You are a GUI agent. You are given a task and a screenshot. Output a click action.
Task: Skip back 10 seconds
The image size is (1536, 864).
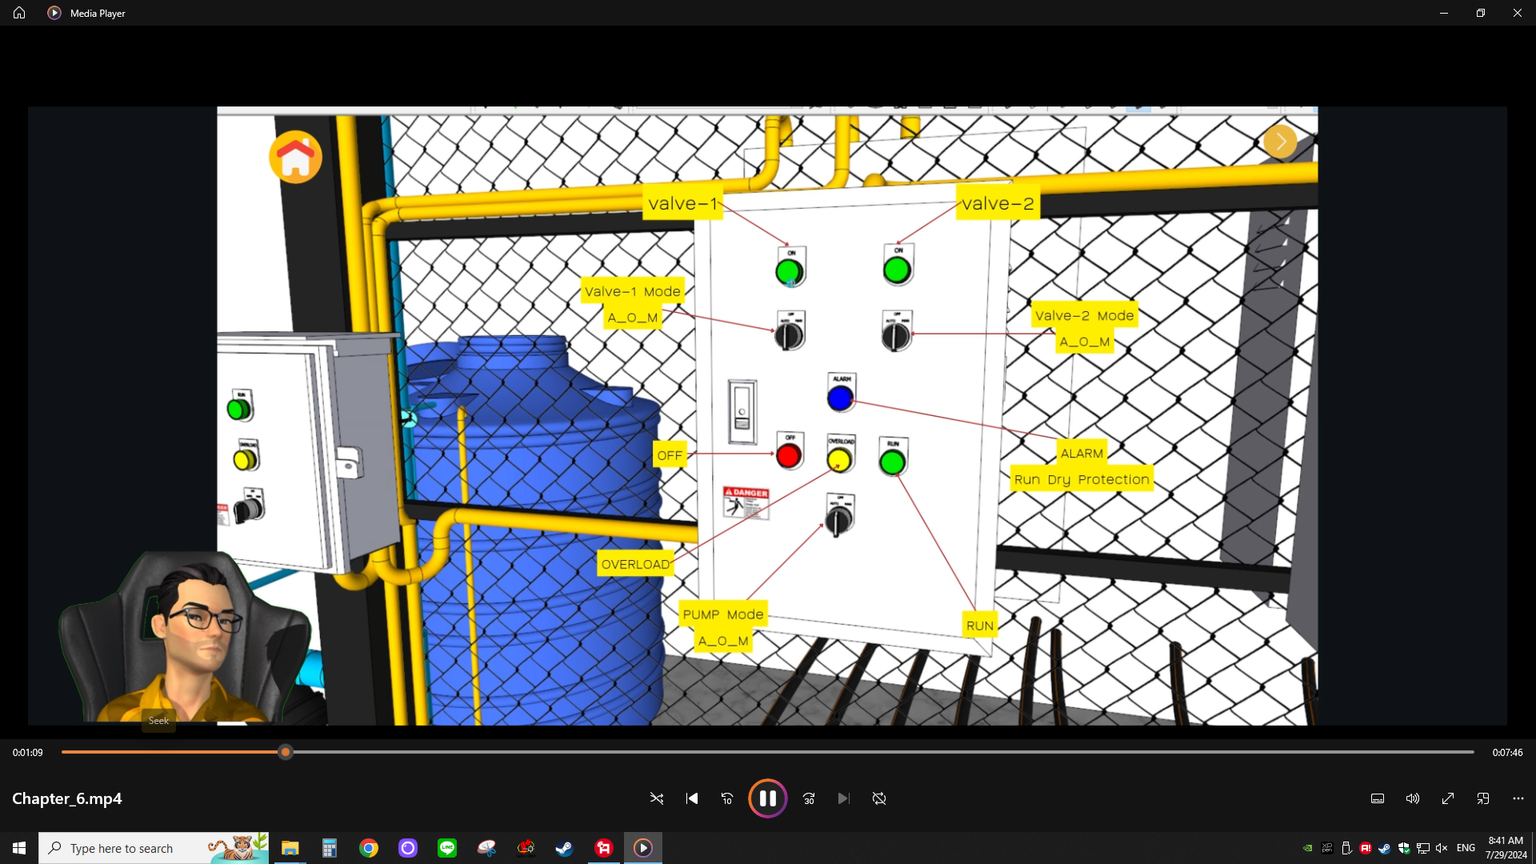pyautogui.click(x=727, y=798)
